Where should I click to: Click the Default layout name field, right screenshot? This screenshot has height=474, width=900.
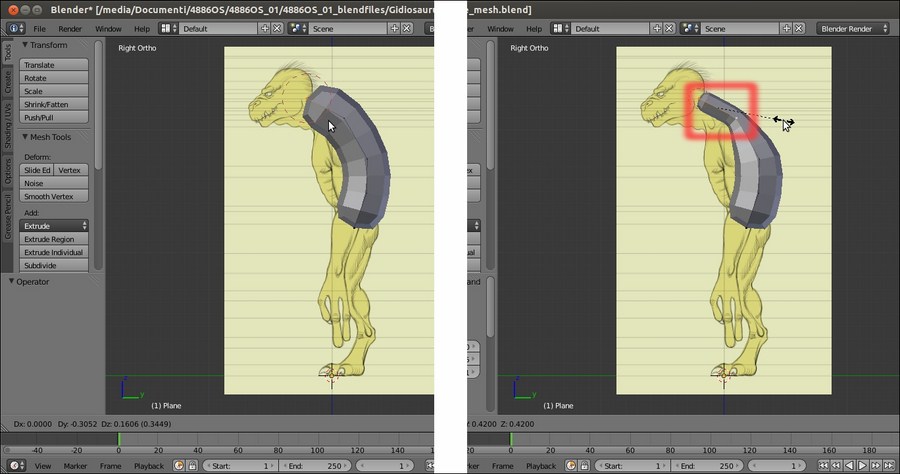click(610, 28)
